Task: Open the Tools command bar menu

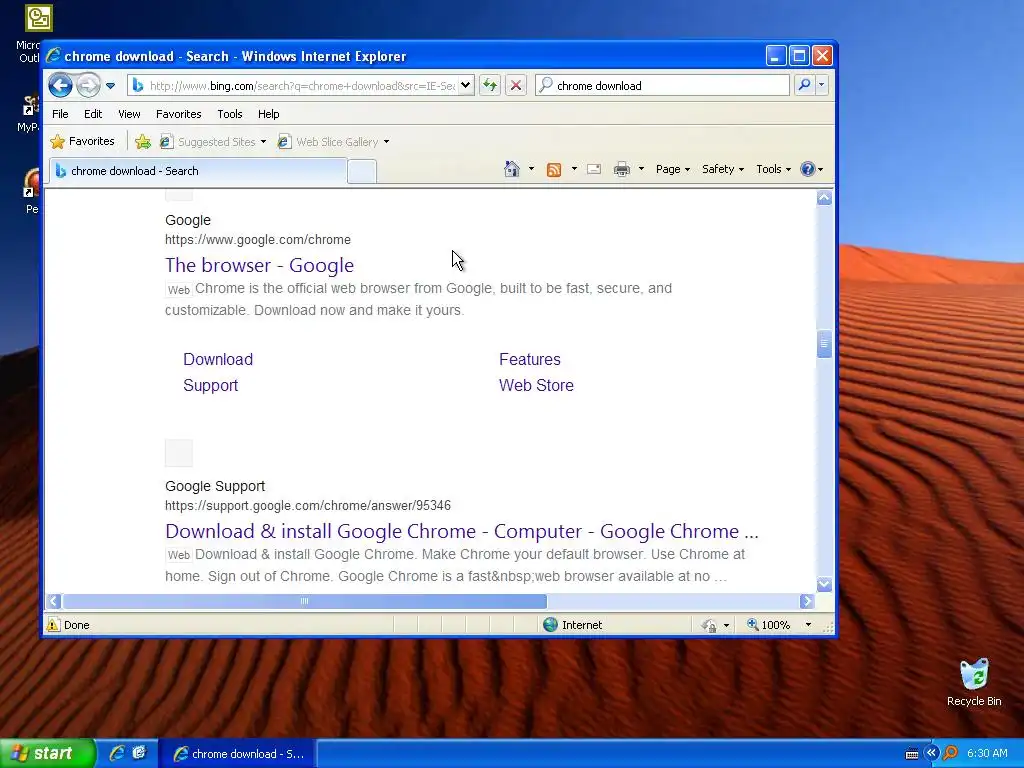Action: click(773, 169)
